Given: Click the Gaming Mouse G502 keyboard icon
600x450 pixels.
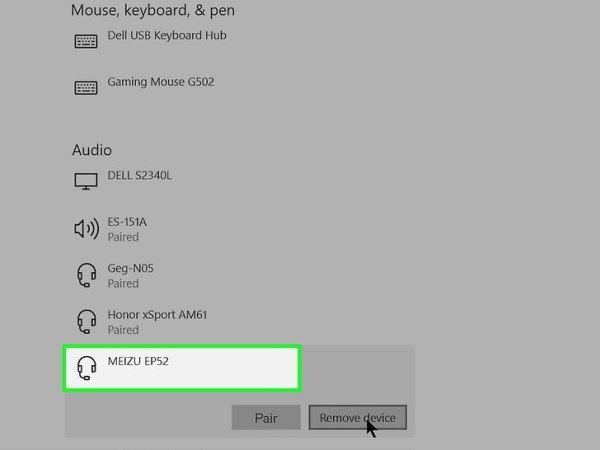Looking at the screenshot, I should (x=86, y=88).
